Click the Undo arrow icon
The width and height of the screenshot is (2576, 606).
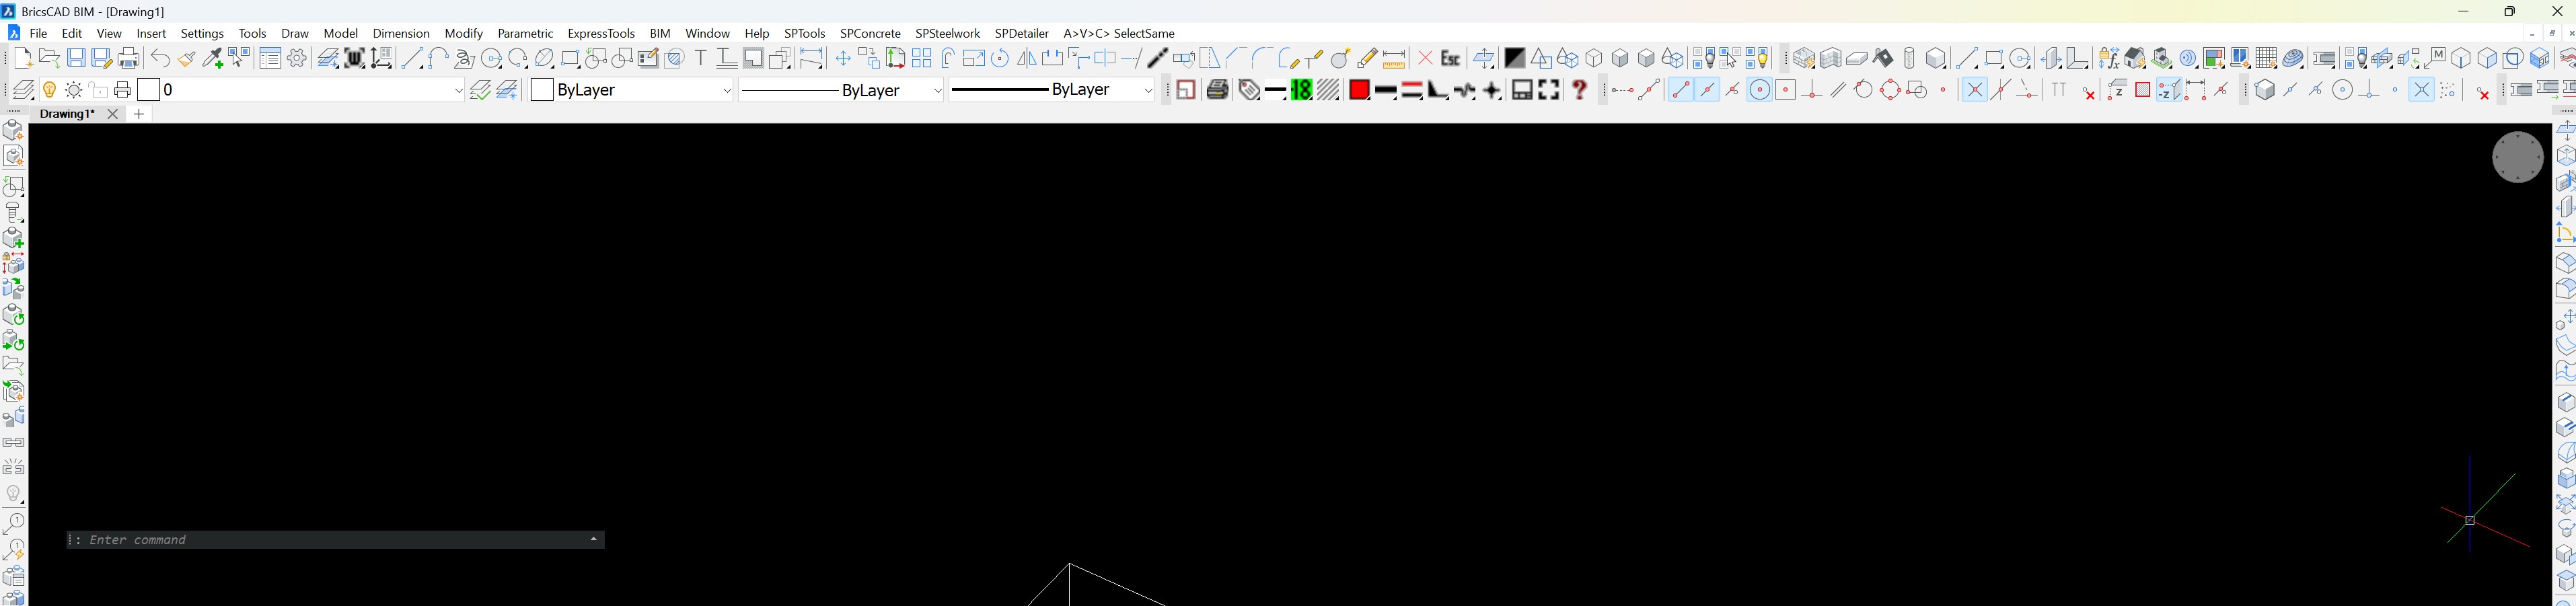point(160,59)
